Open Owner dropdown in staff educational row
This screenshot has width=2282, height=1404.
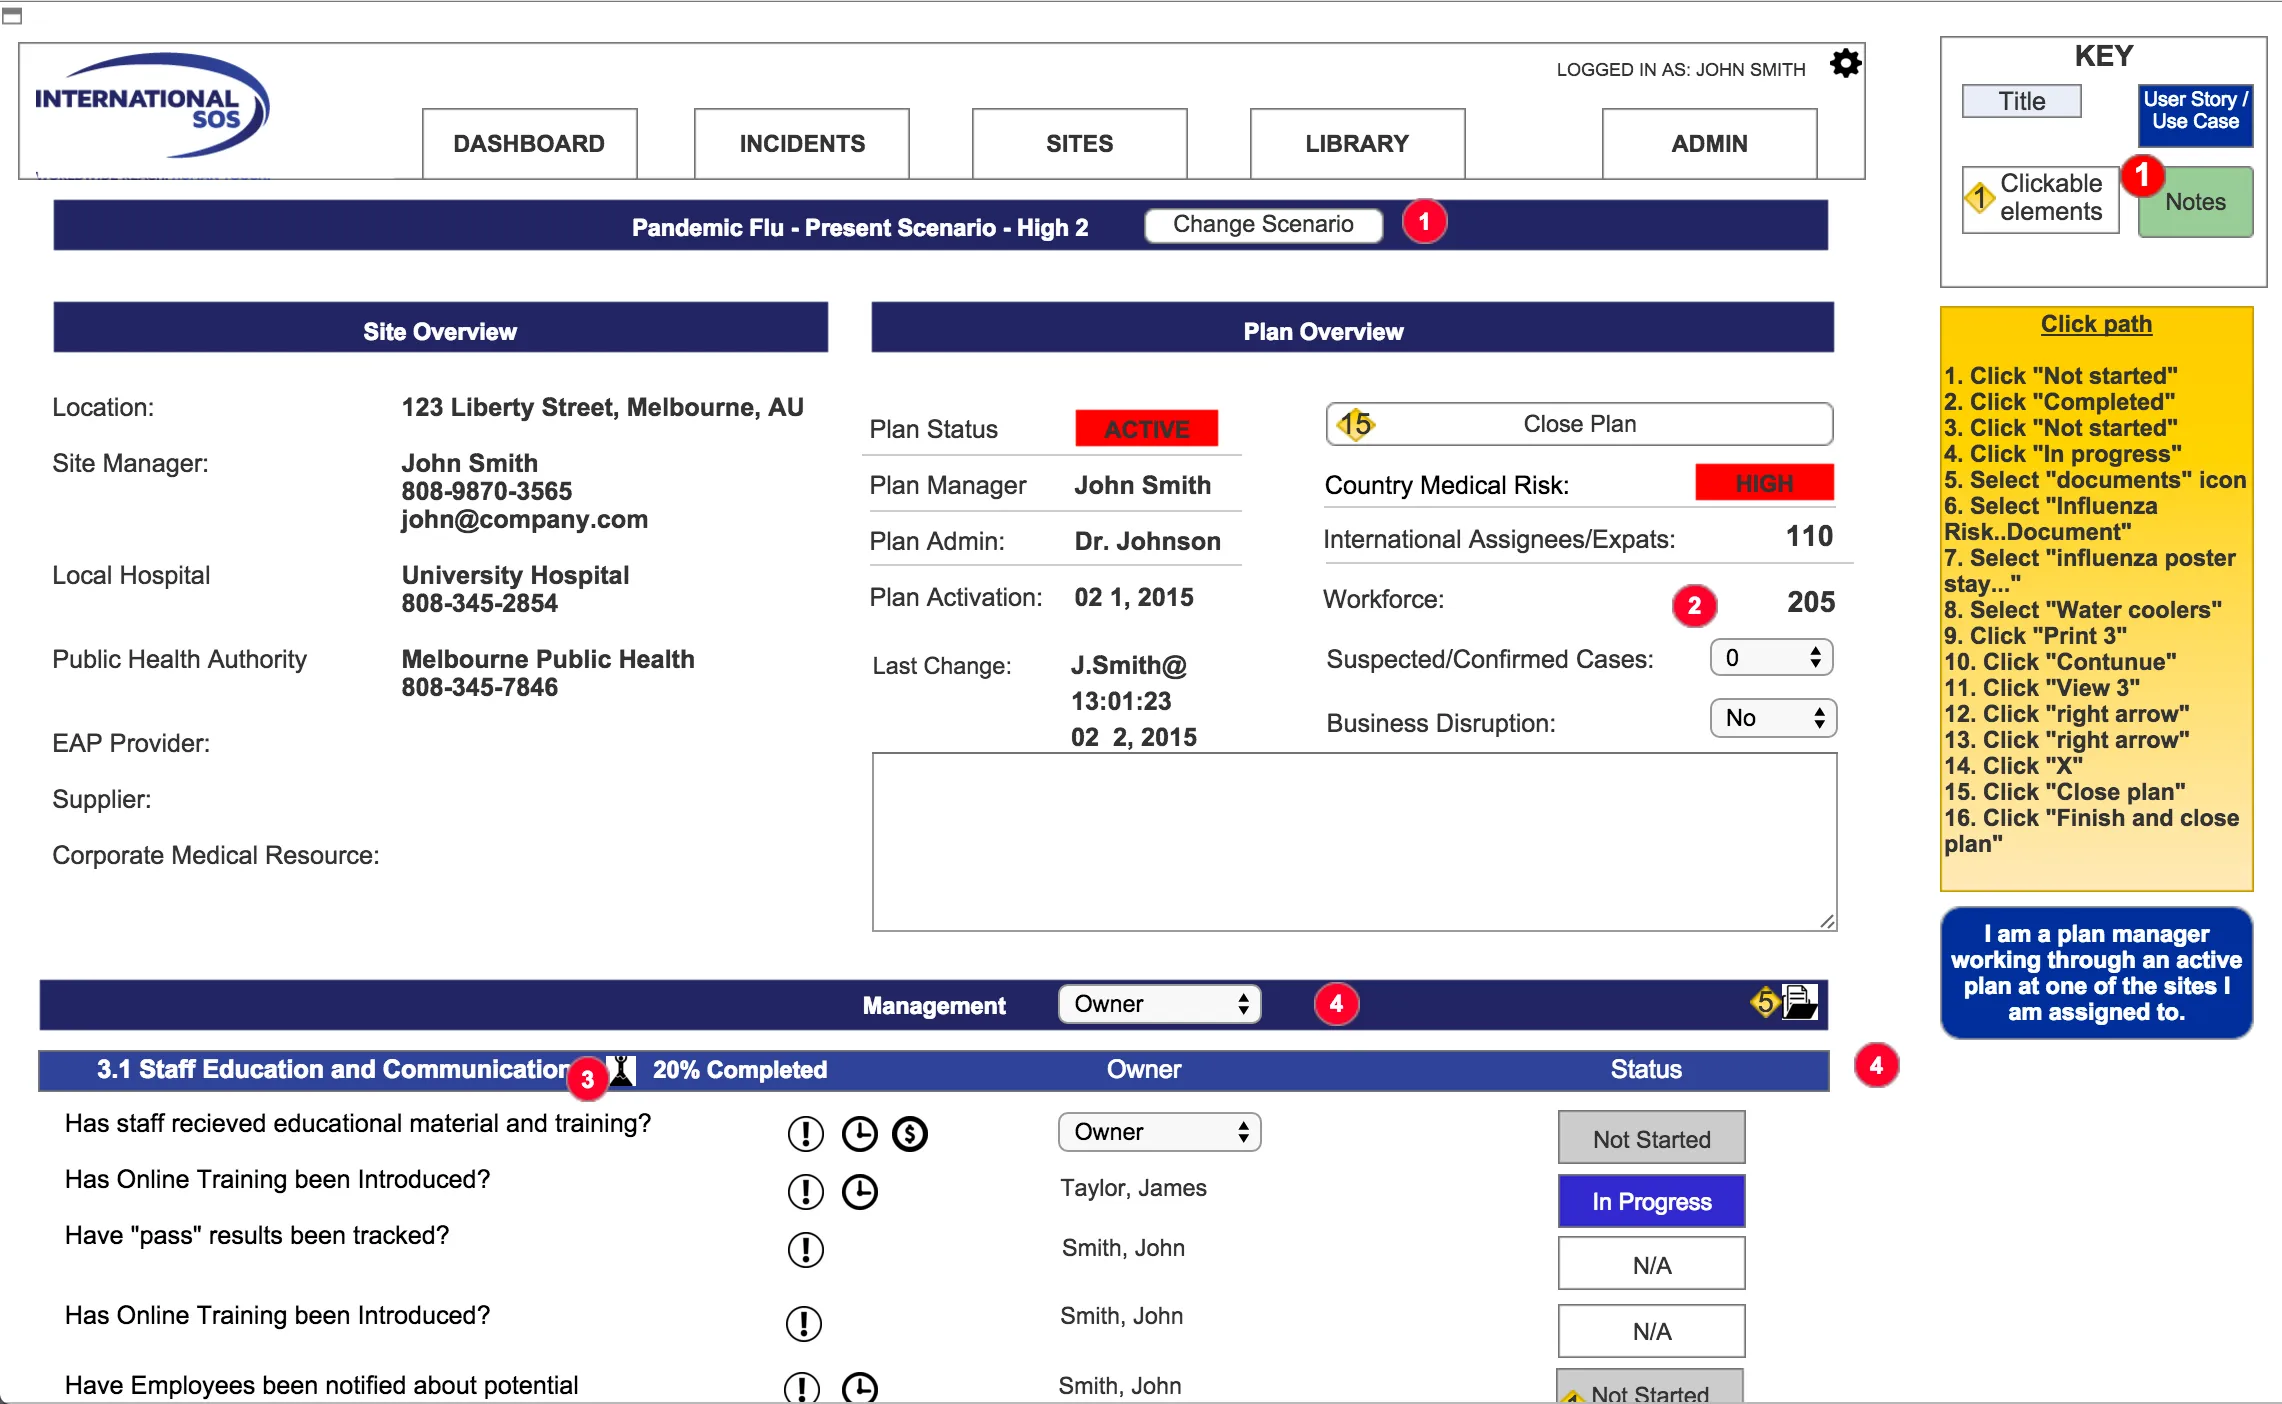coord(1159,1132)
